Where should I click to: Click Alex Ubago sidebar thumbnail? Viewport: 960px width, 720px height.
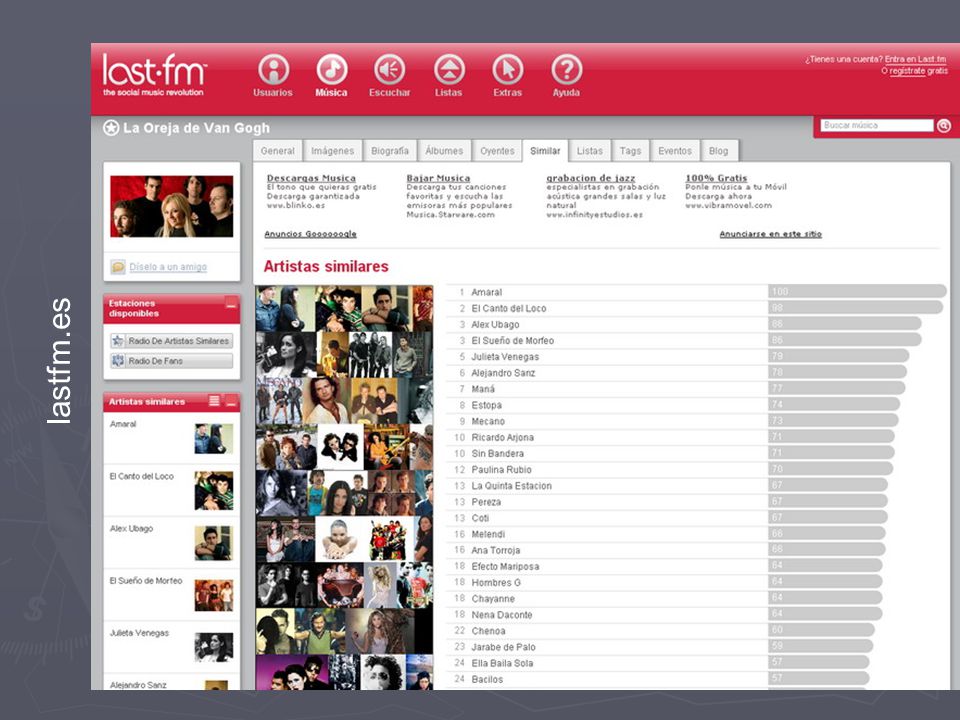[214, 542]
